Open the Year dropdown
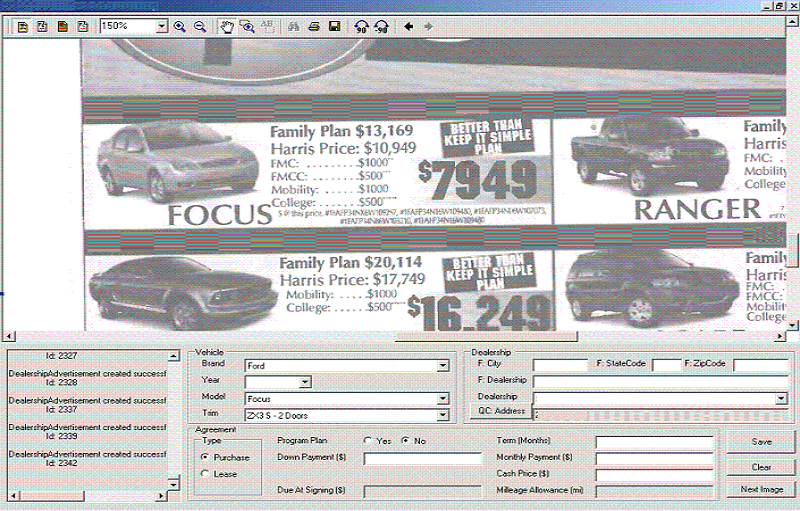This screenshot has height=511, width=800. 305,382
